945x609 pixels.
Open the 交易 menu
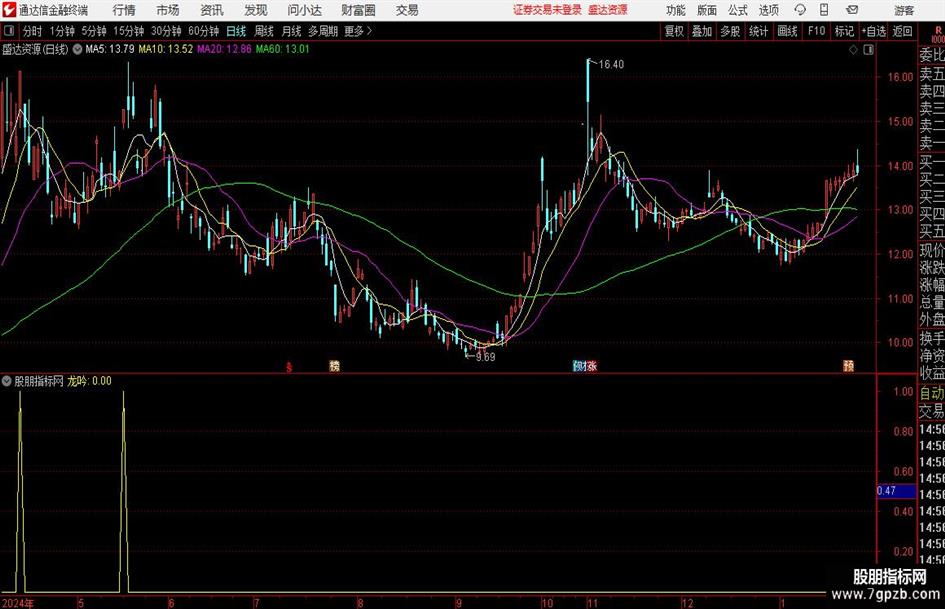[x=407, y=10]
